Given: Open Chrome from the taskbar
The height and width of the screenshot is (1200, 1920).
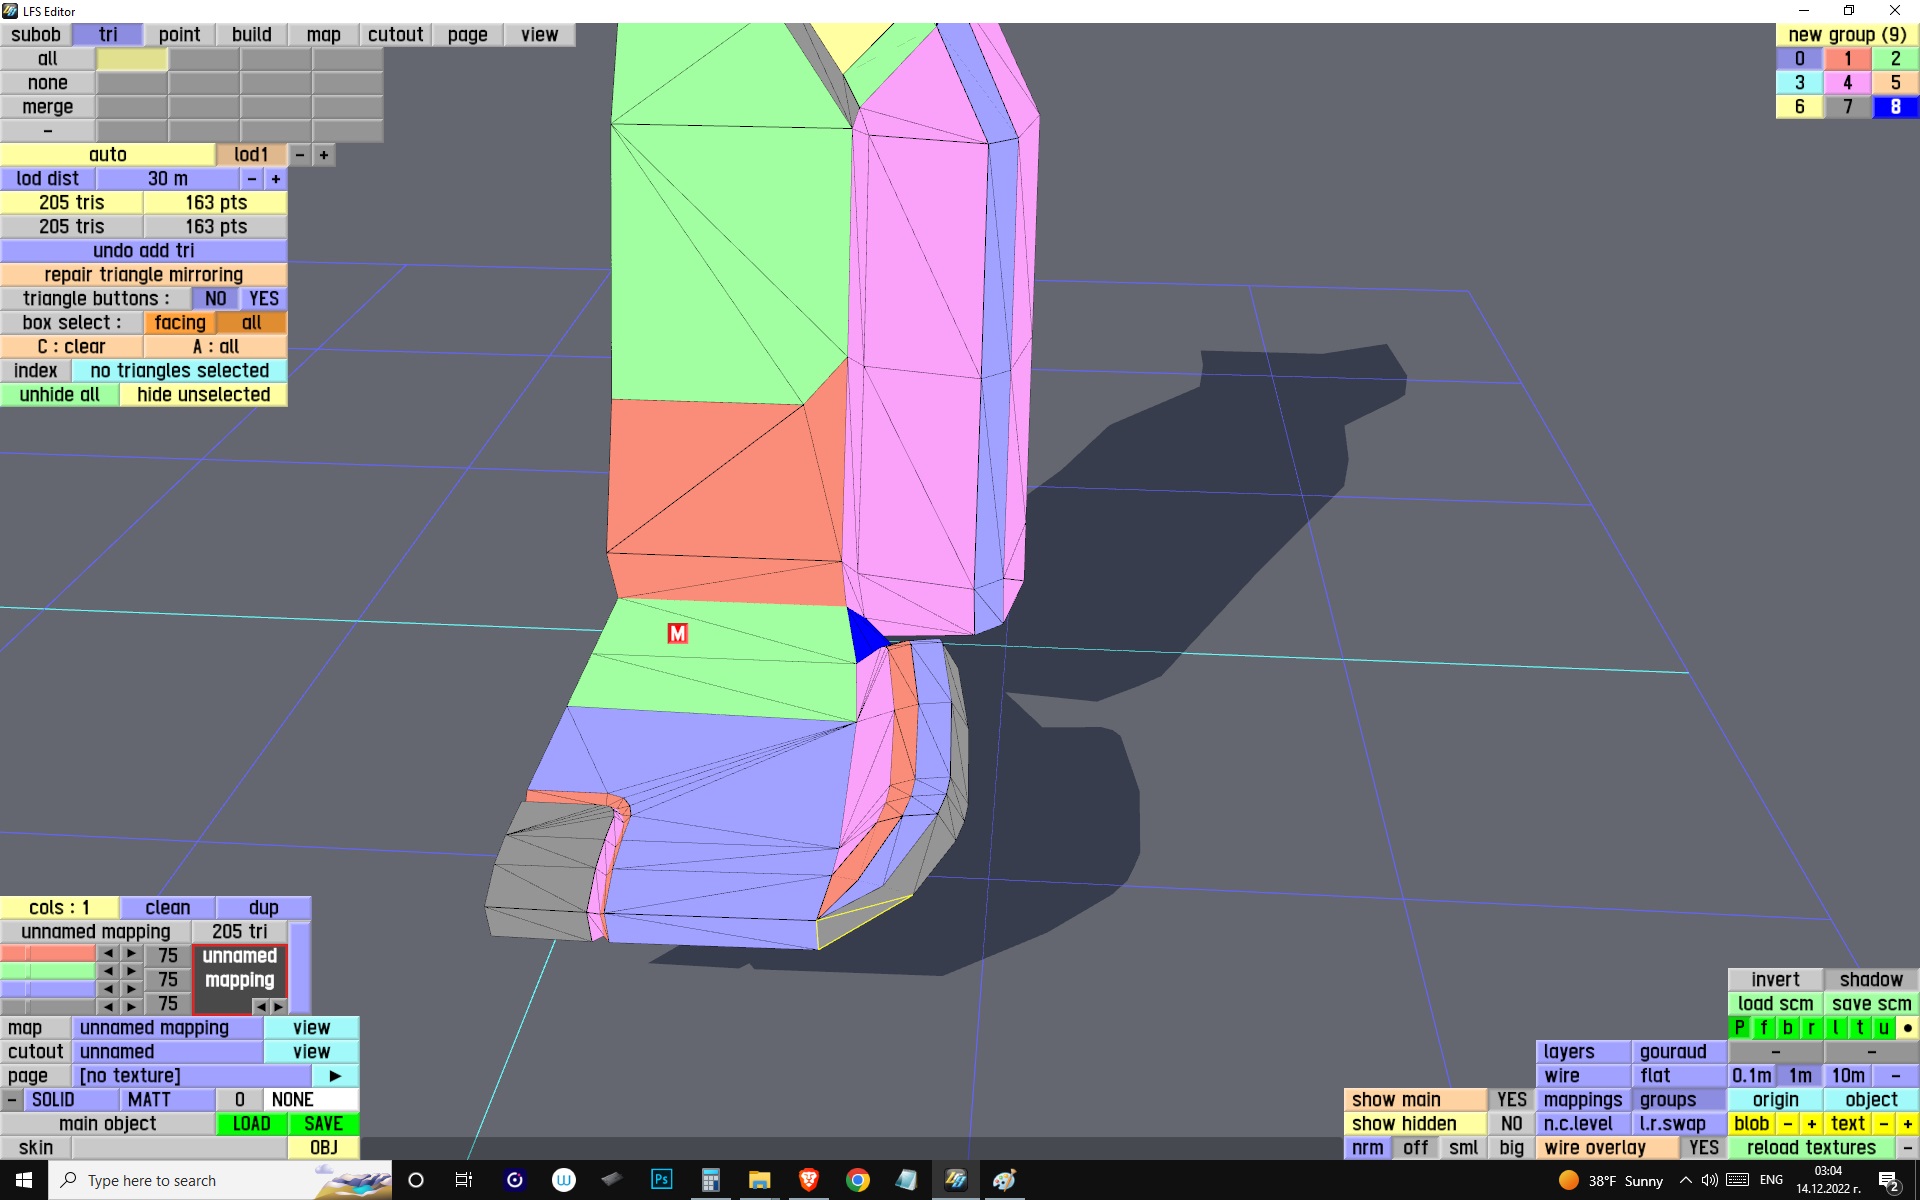Looking at the screenshot, I should pyautogui.click(x=857, y=1180).
